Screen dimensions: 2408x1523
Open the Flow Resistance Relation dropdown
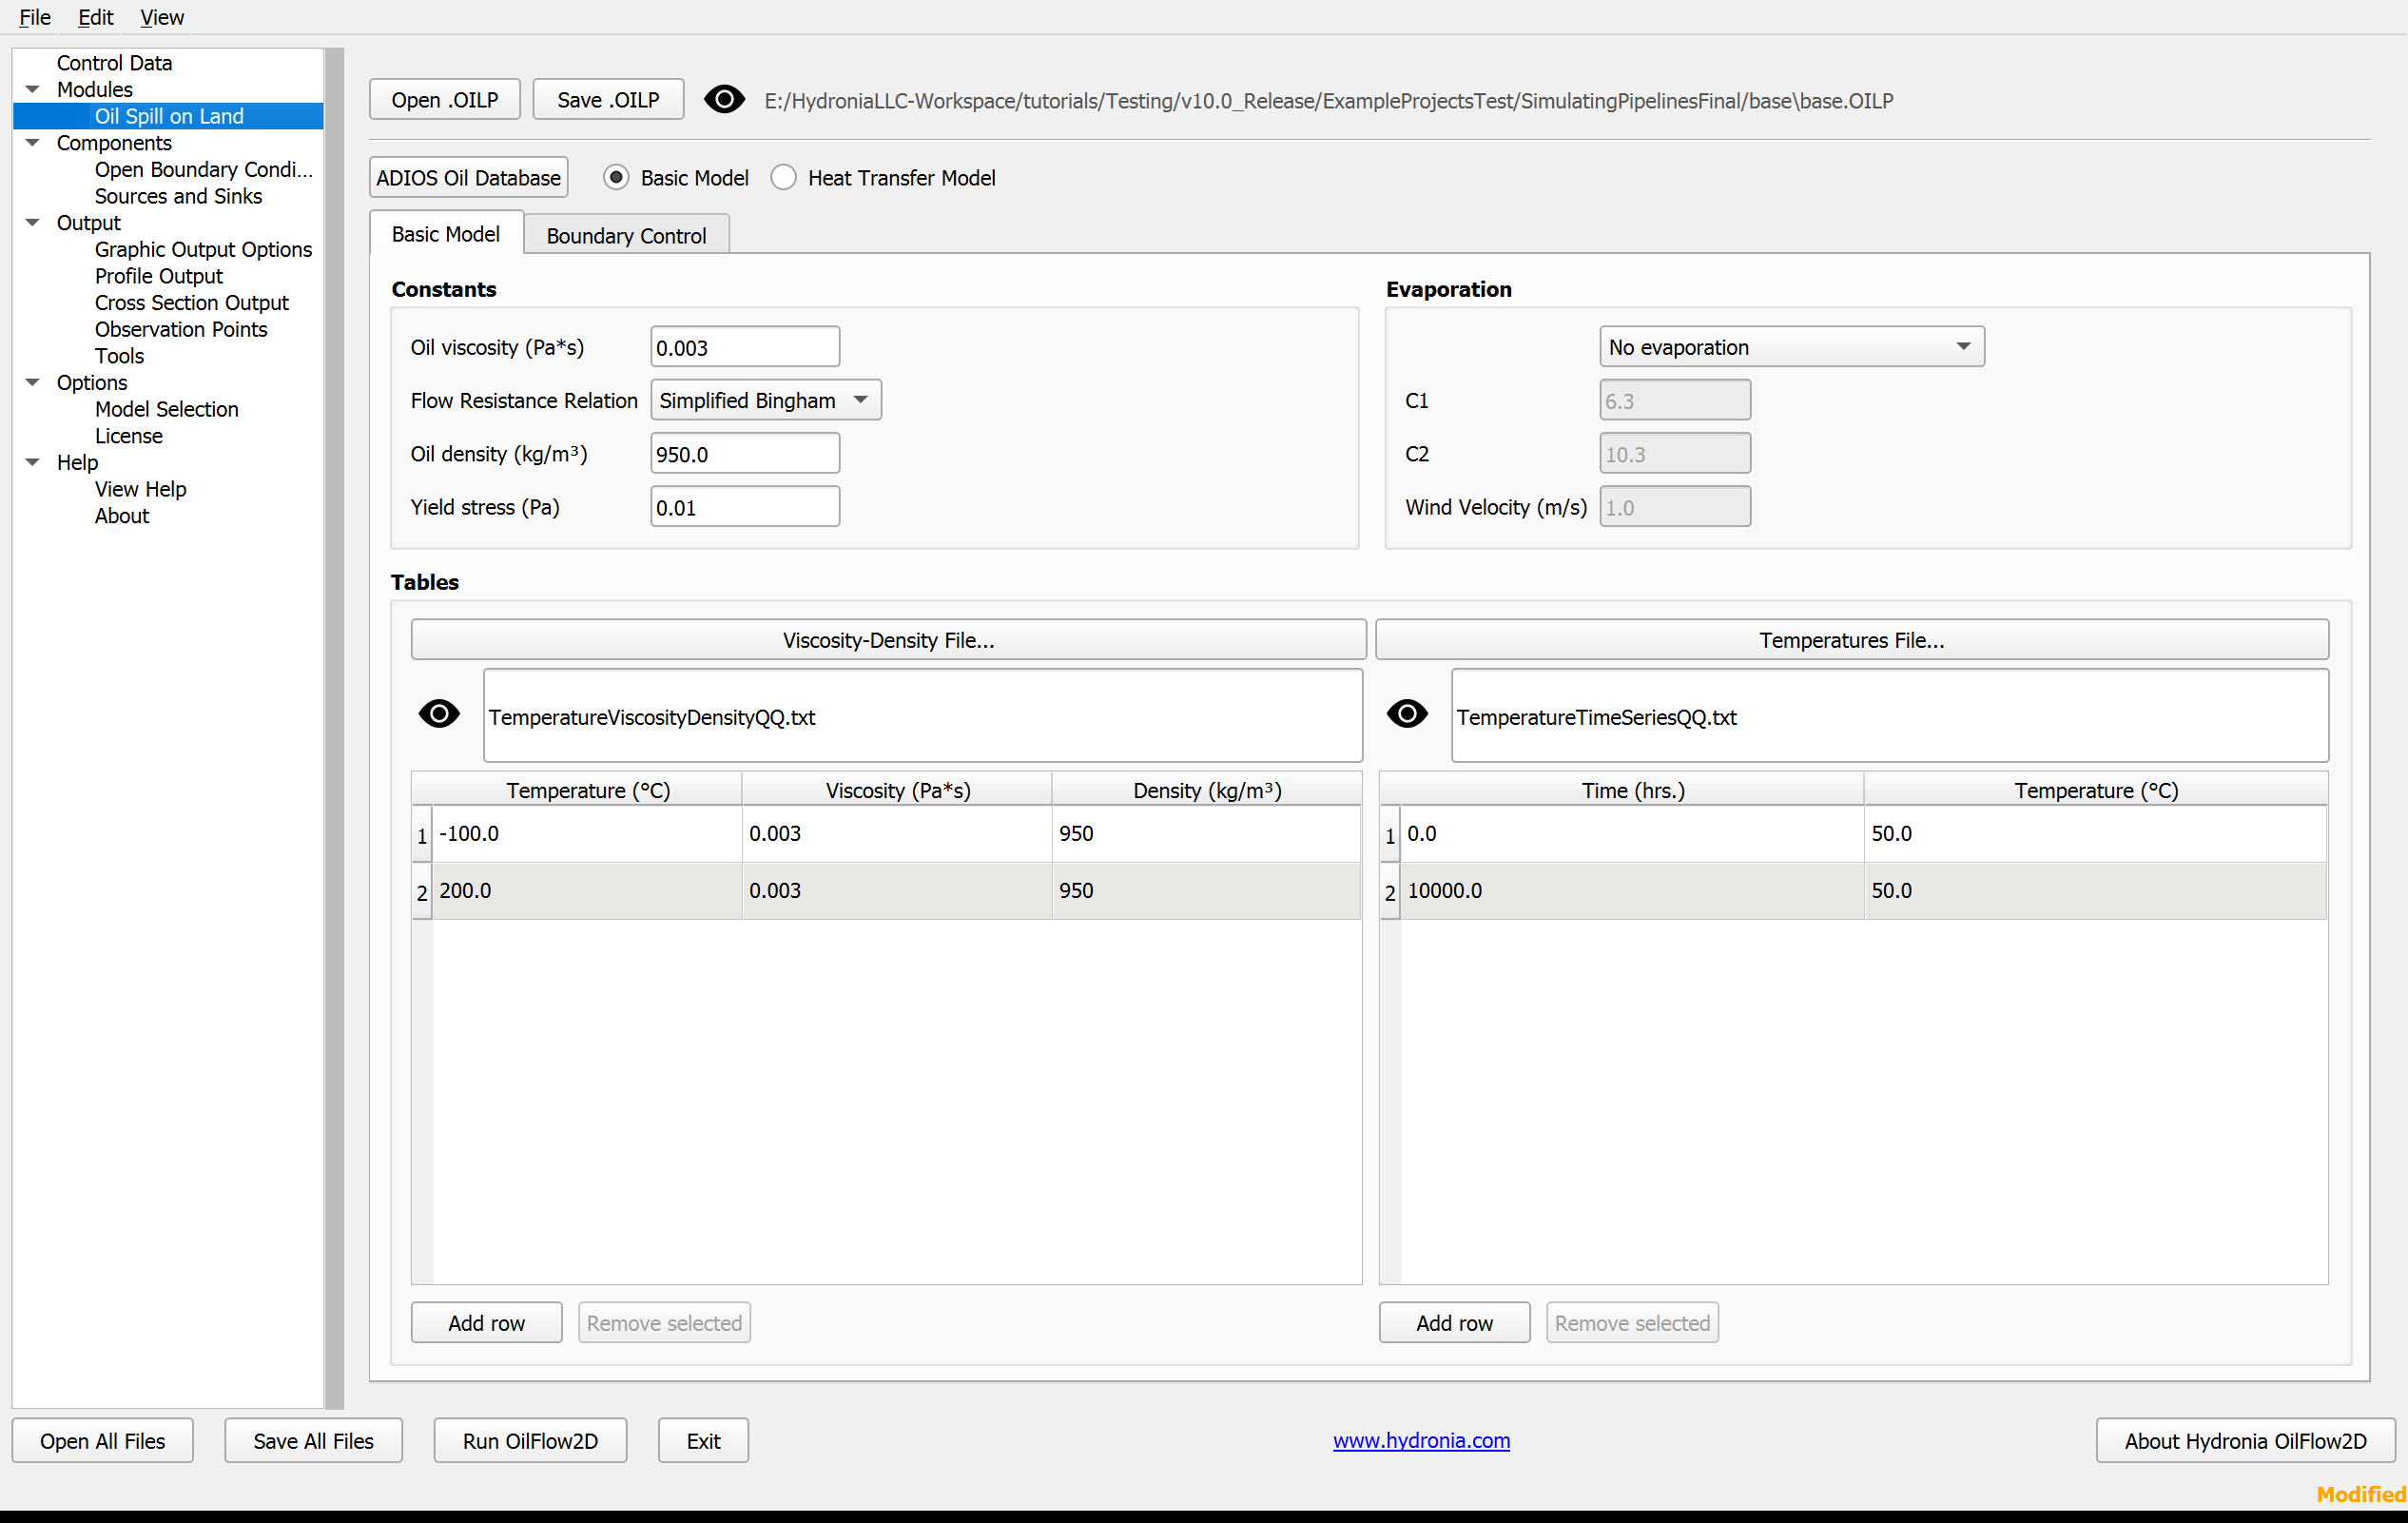766,401
